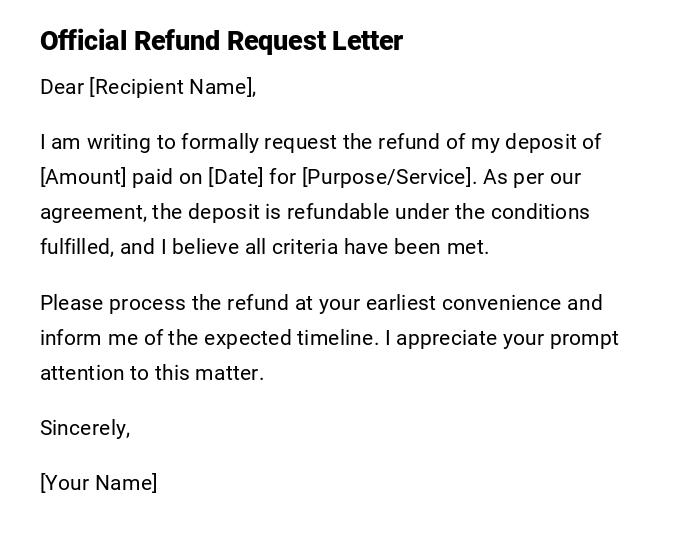The height and width of the screenshot is (546, 700).
Task: Click the word Sincerely
Action: pos(83,428)
